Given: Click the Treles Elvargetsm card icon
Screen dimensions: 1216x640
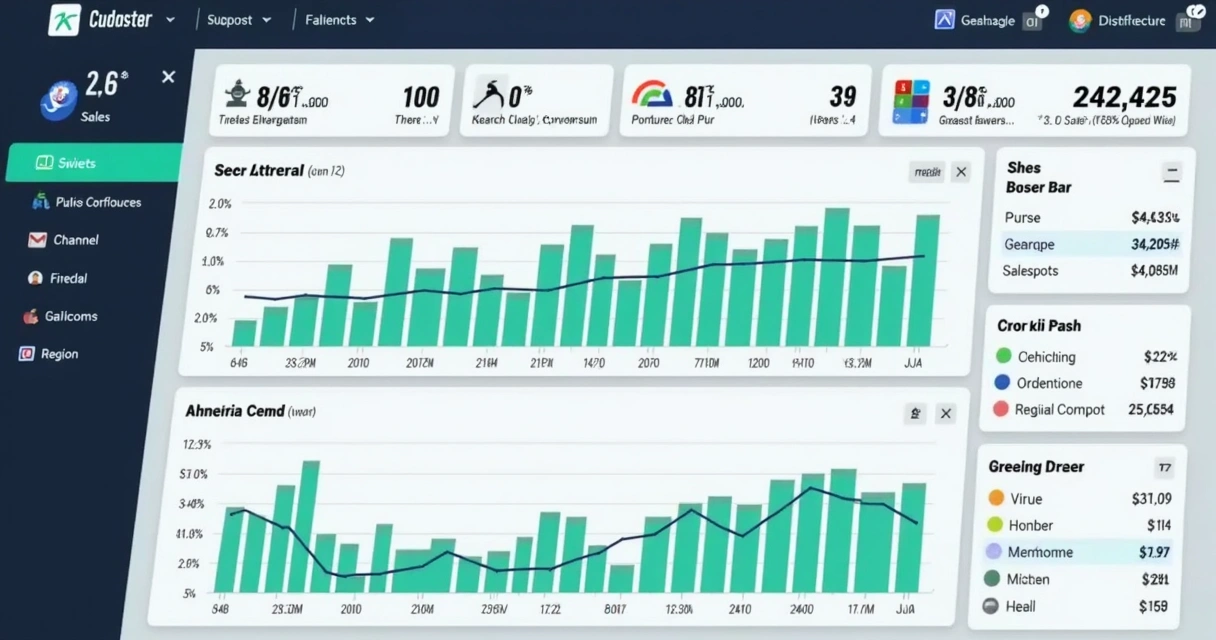Looking at the screenshot, I should [x=236, y=94].
